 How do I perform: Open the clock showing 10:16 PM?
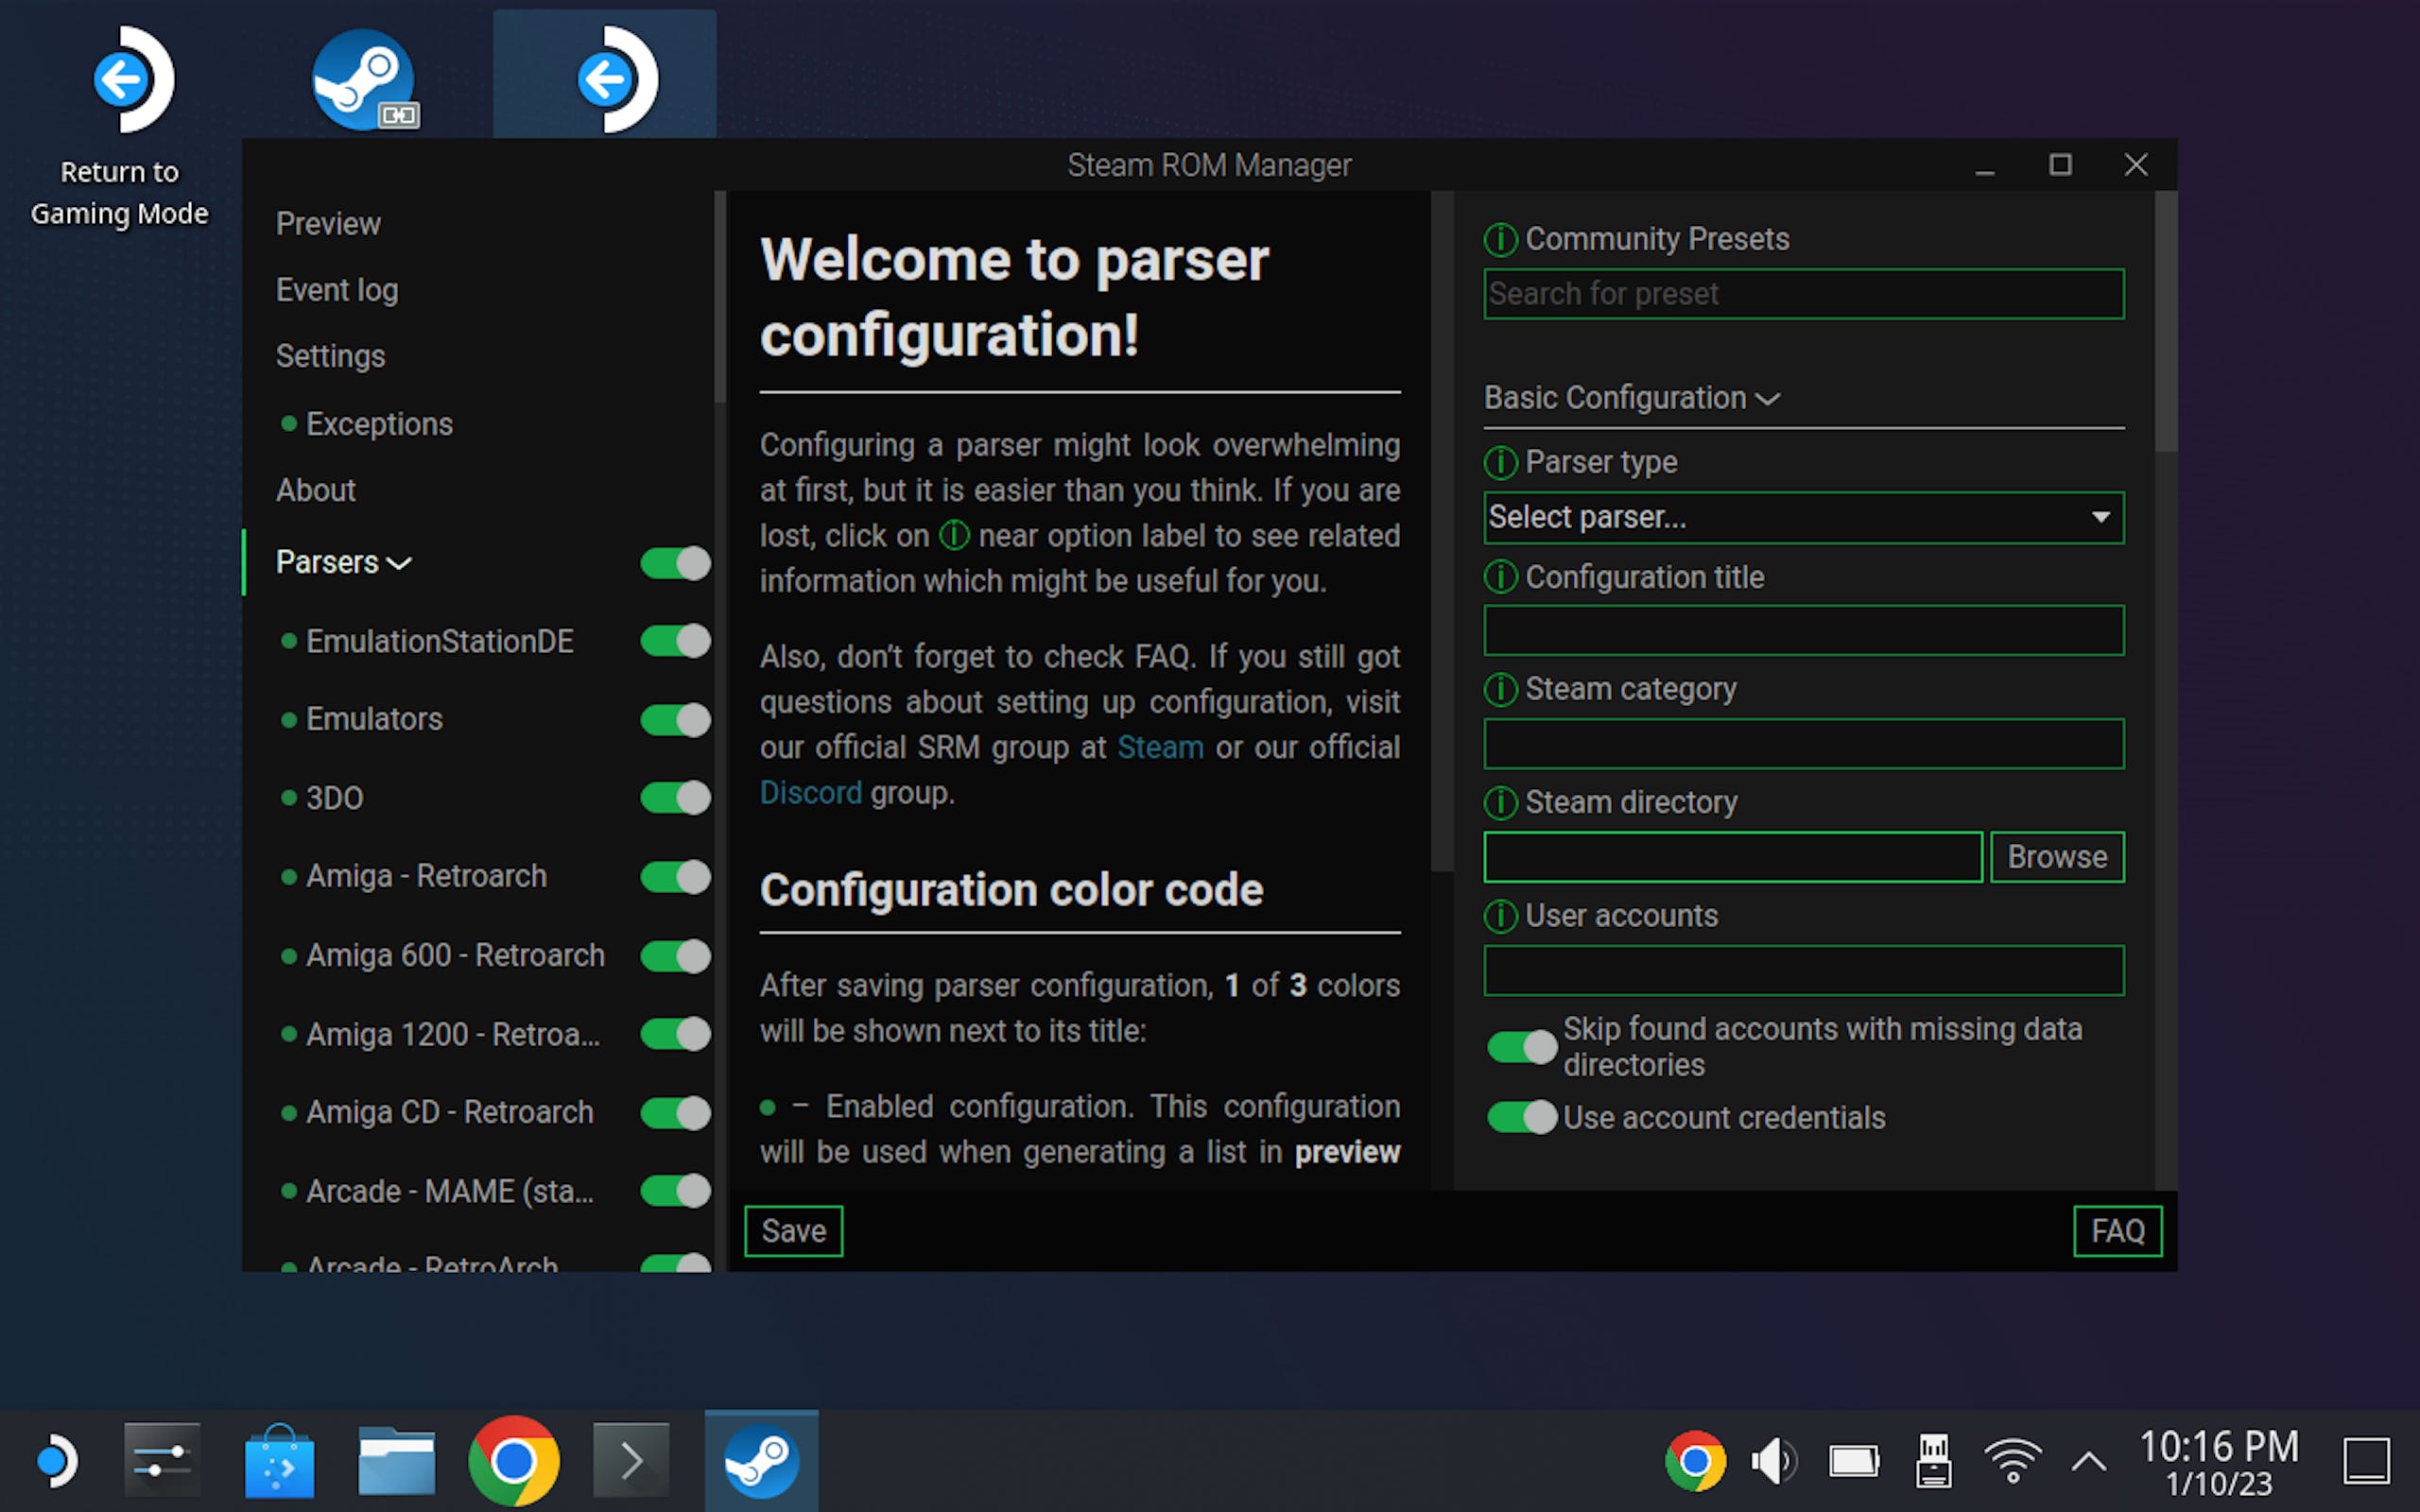point(2218,1462)
